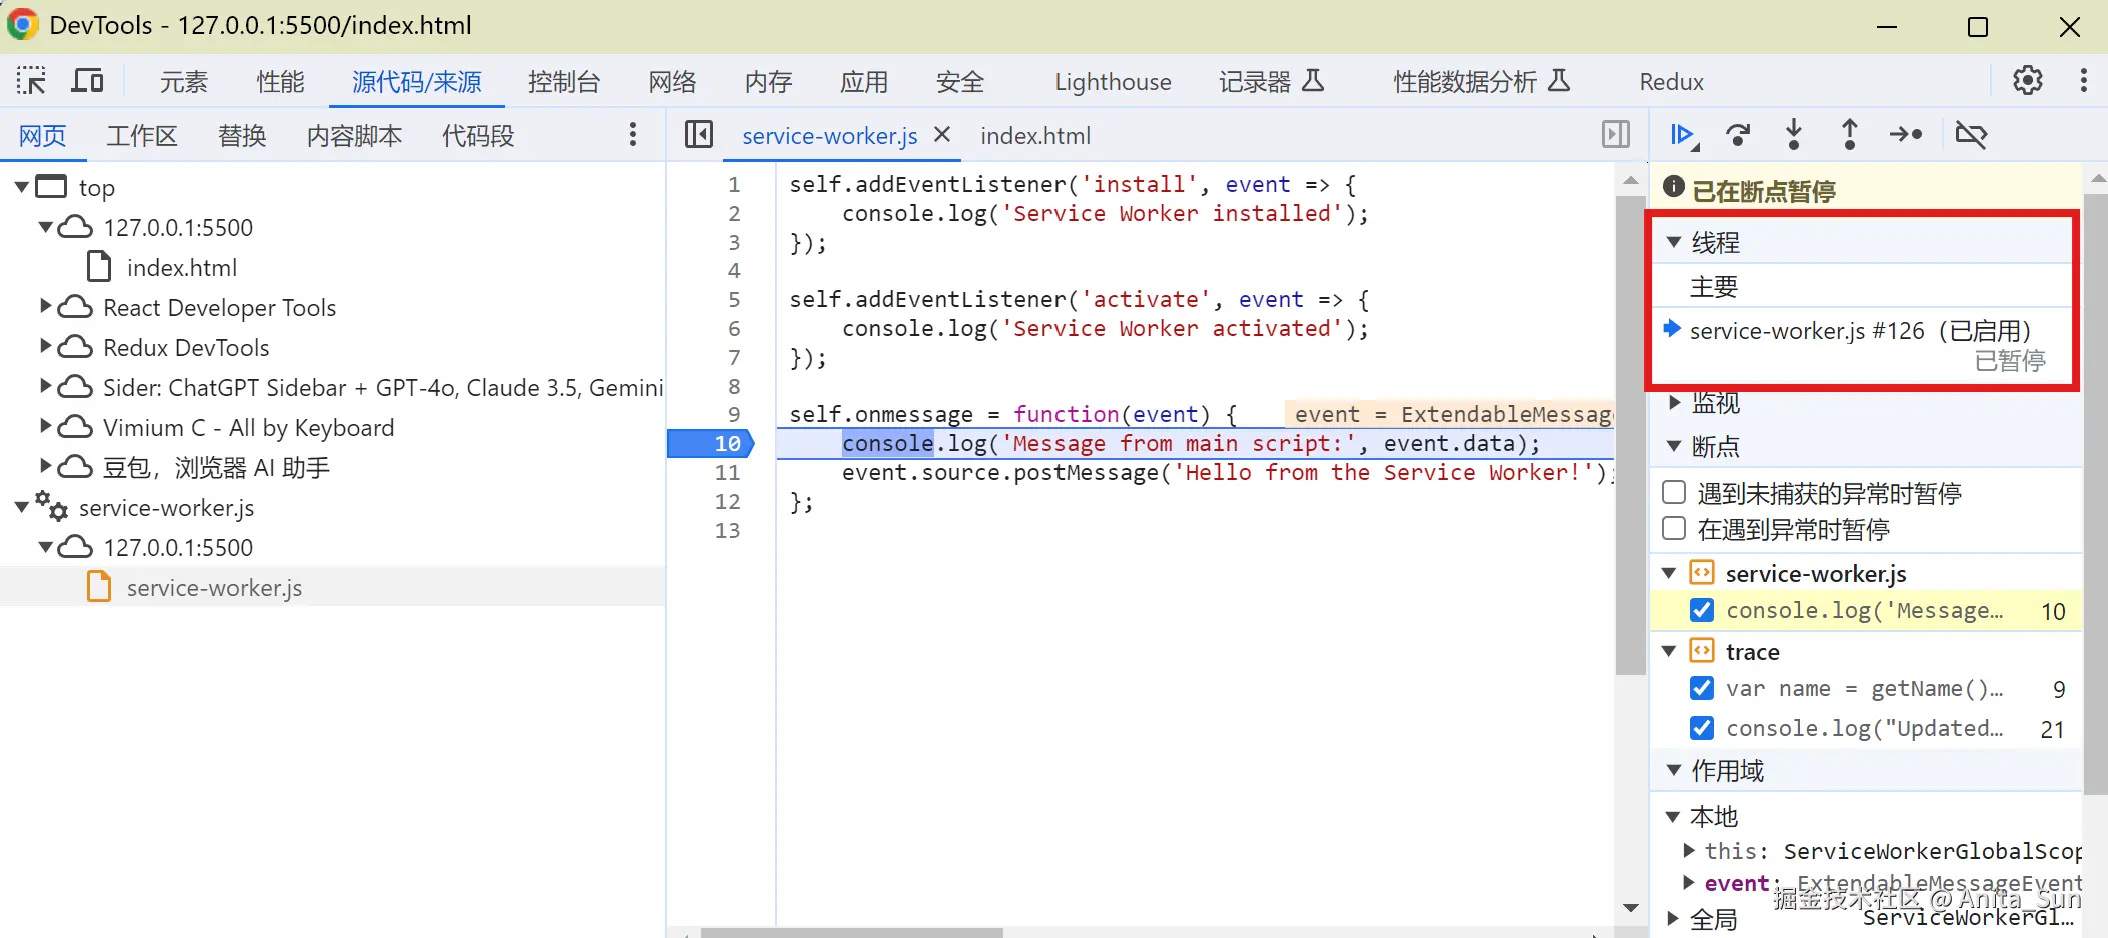Image resolution: width=2108 pixels, height=938 pixels.
Task: Toggle the device toolbar icon
Action: pos(88,81)
